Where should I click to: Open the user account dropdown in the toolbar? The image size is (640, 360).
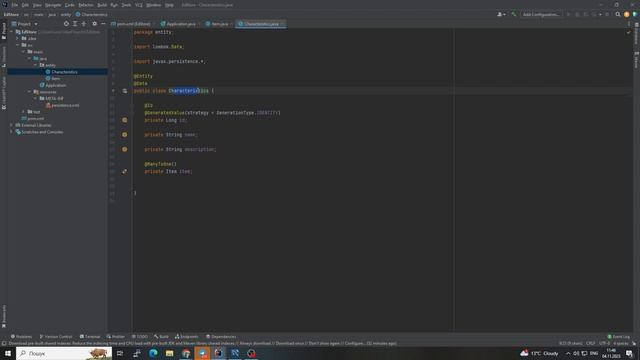[501, 14]
